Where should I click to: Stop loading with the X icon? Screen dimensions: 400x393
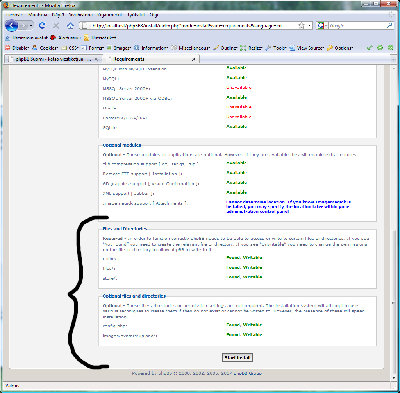[x=56, y=25]
